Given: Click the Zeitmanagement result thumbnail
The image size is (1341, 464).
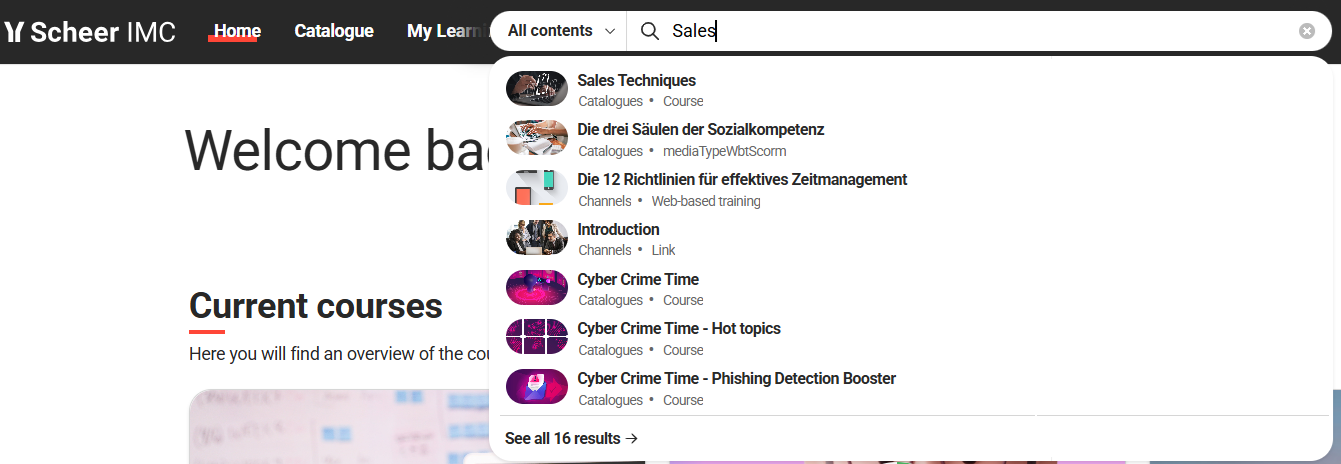Looking at the screenshot, I should (x=537, y=188).
